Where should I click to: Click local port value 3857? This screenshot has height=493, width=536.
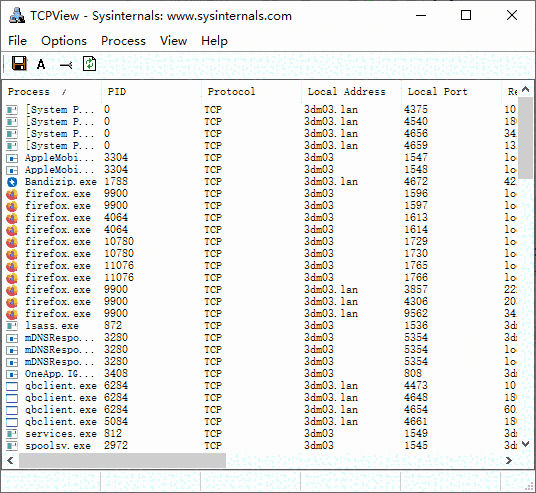pyautogui.click(x=416, y=290)
